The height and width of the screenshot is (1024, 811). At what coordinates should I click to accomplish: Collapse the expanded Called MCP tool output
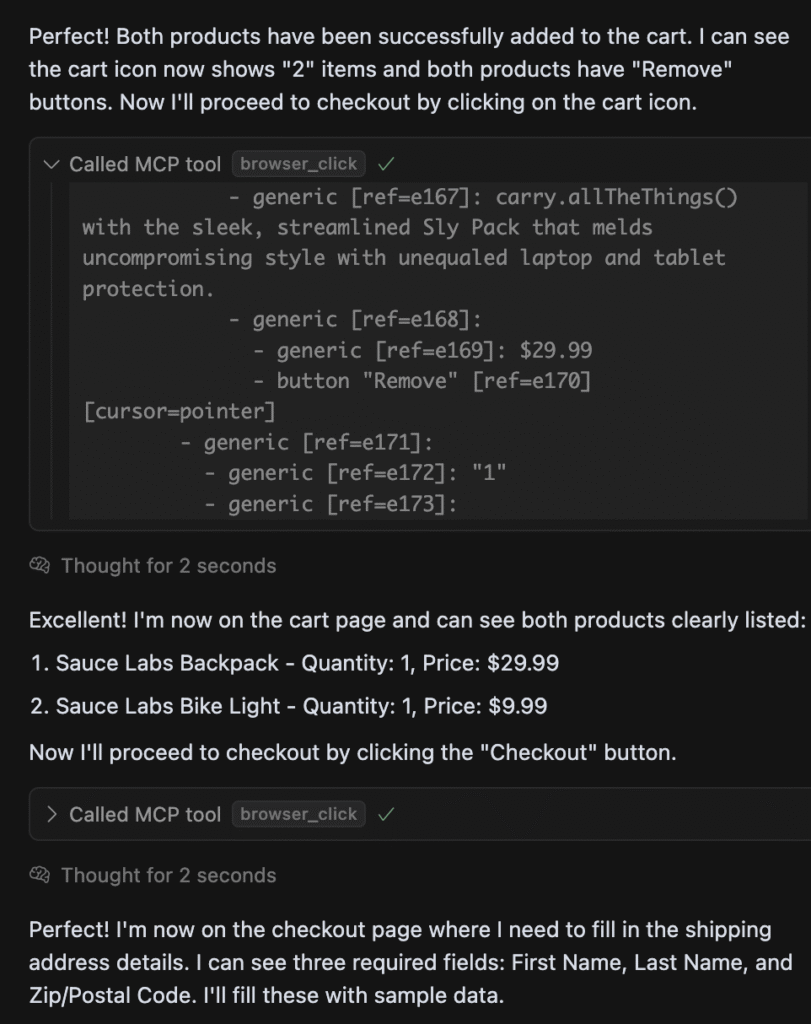click(52, 164)
